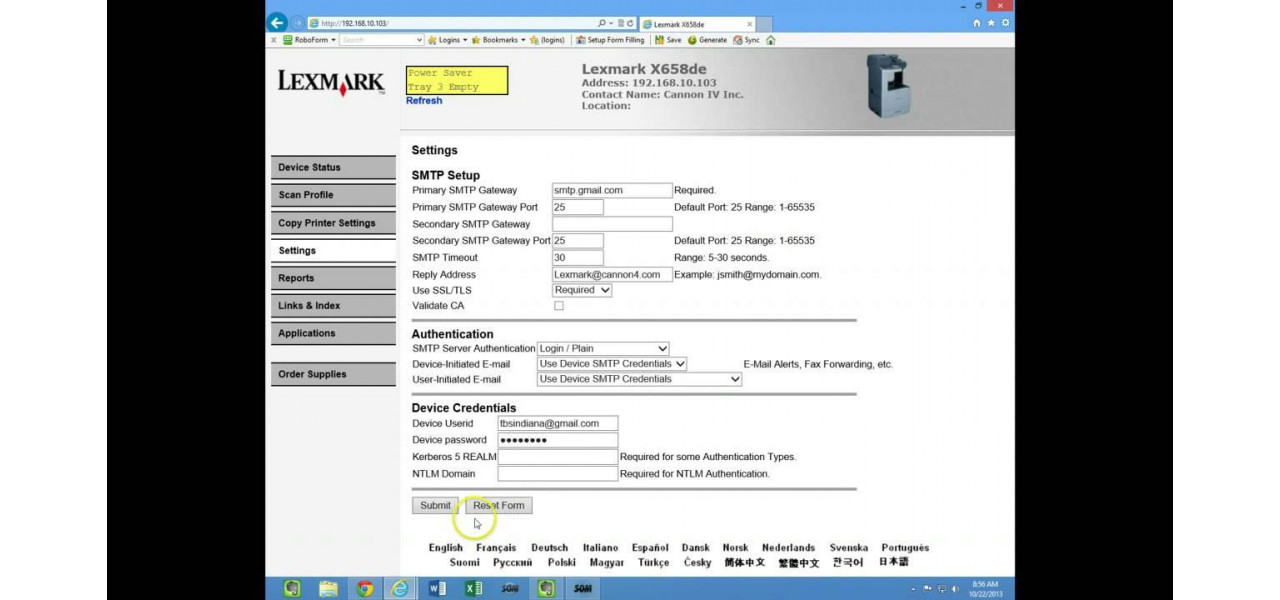Click the Secondary SMTP Gateway Port field
This screenshot has width=1280, height=600.
tap(578, 241)
